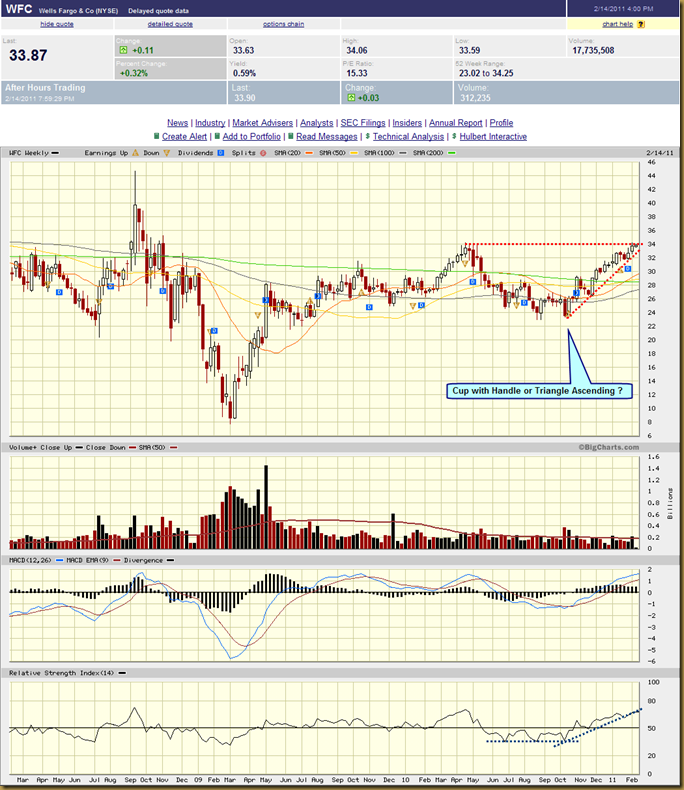Click the Volume value 17,735,508

[x=593, y=50]
